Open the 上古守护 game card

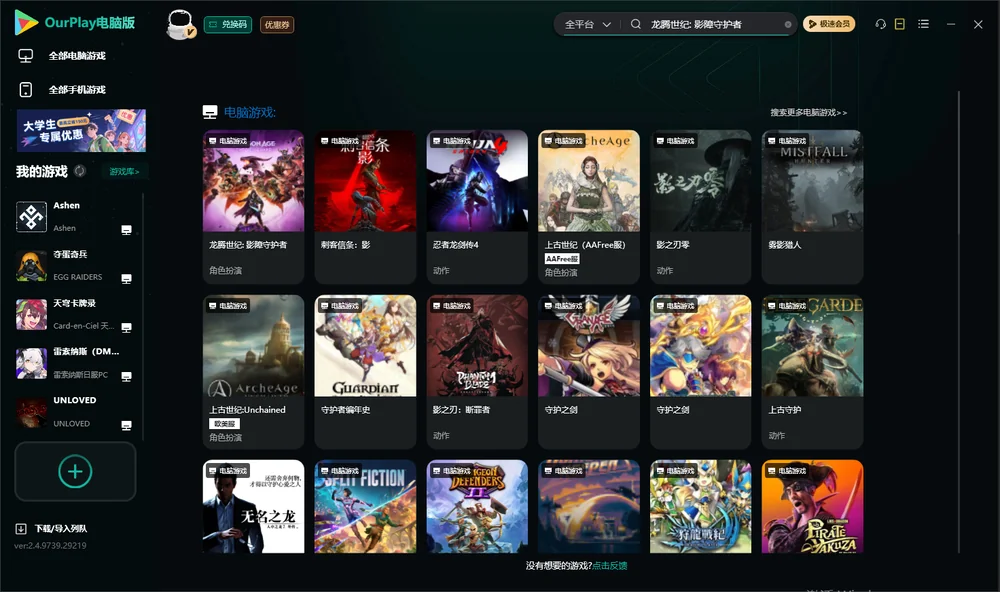[812, 372]
